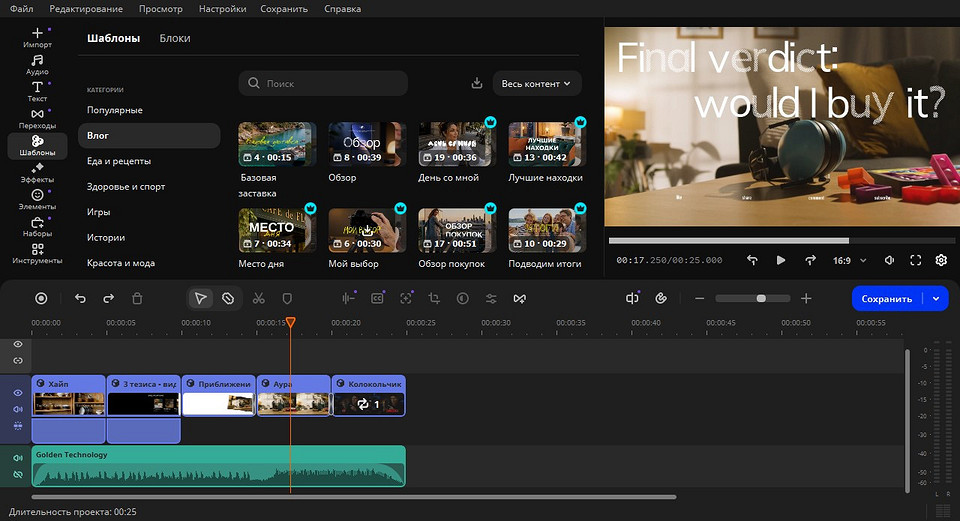Click the download icon next to search

pos(477,83)
